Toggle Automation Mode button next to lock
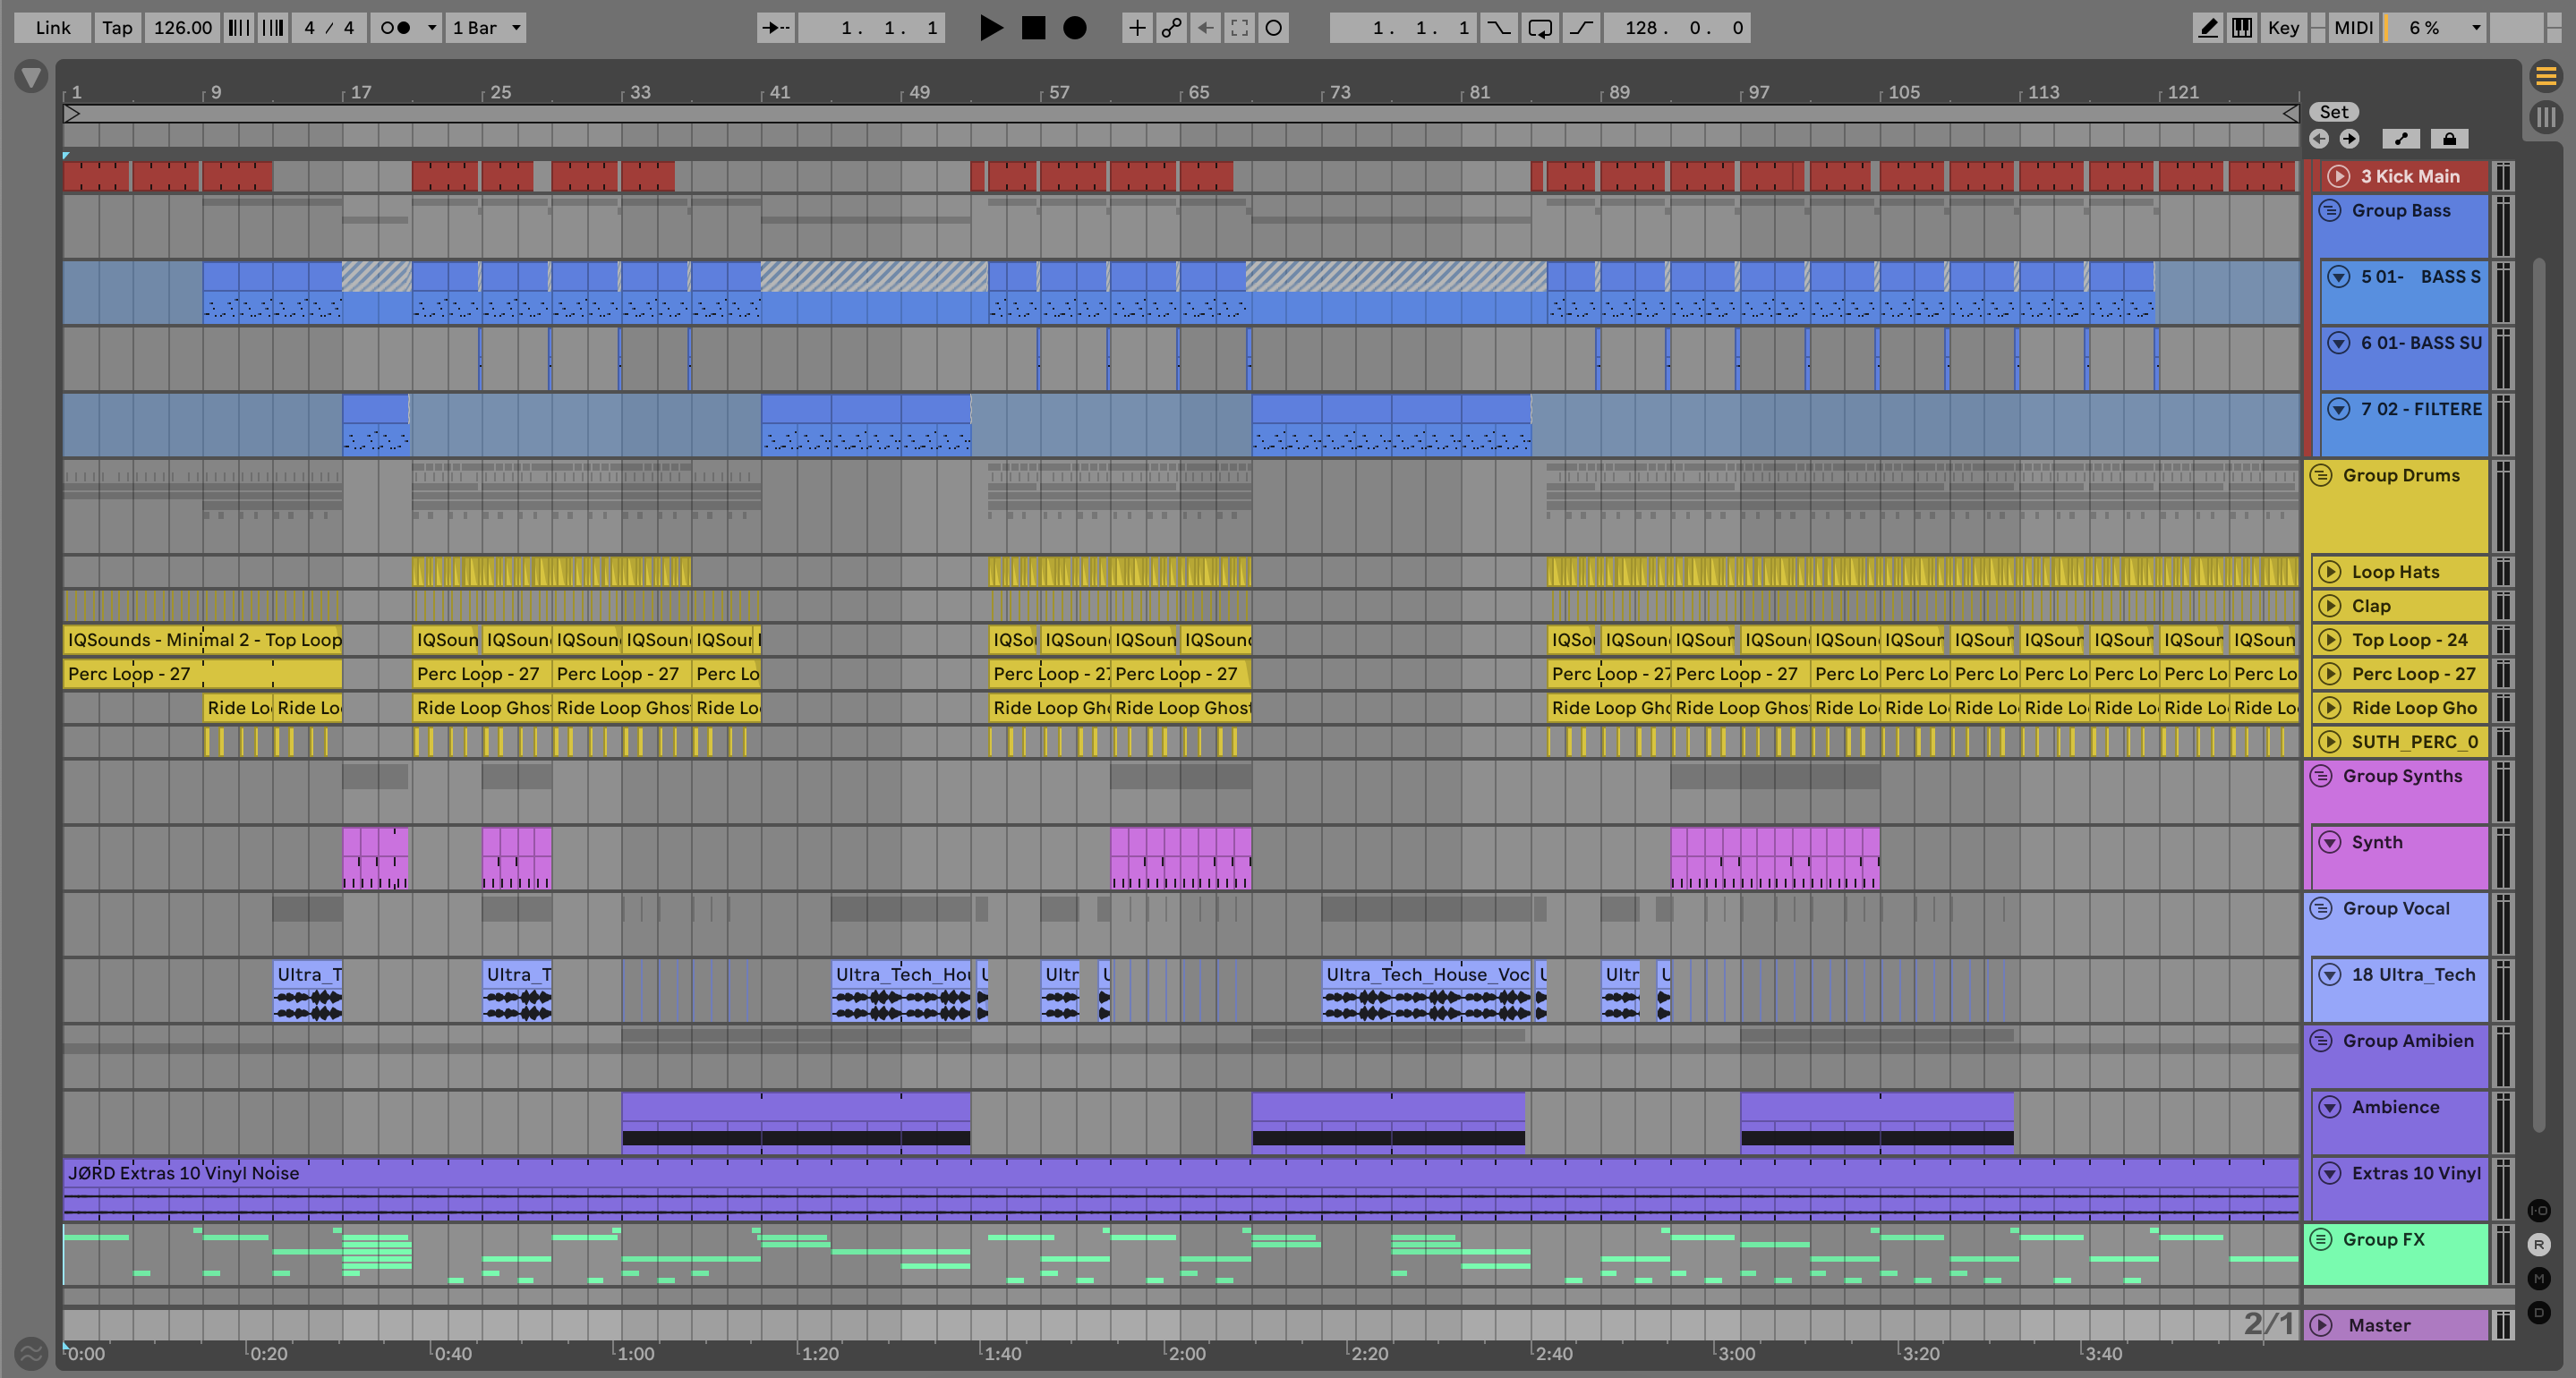The height and width of the screenshot is (1378, 2576). coord(2401,139)
